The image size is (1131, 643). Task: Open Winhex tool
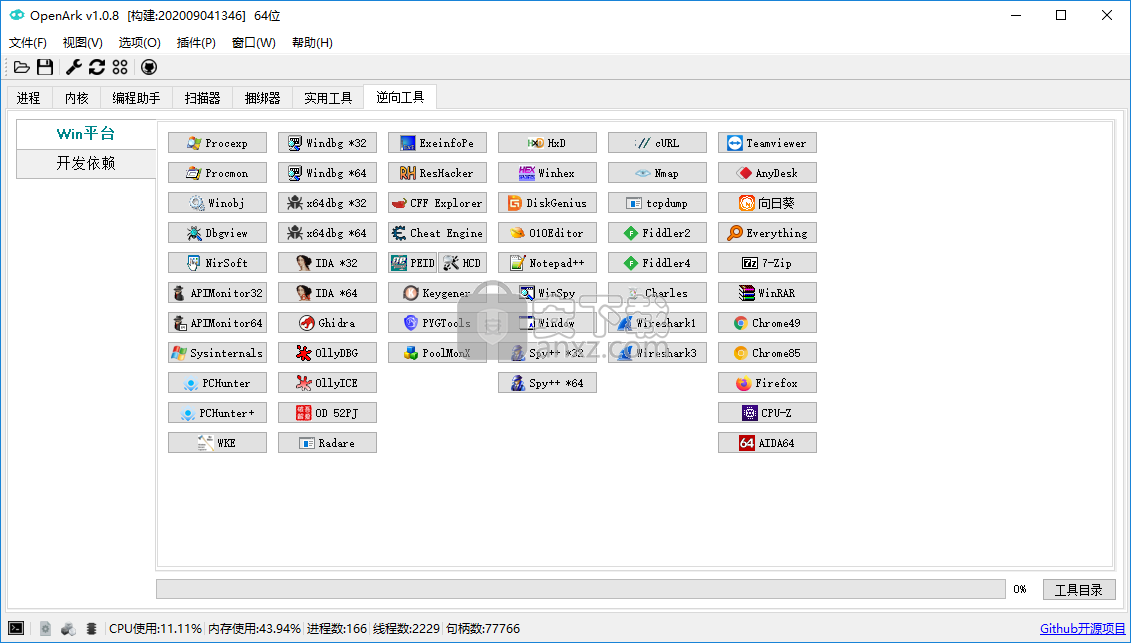547,173
